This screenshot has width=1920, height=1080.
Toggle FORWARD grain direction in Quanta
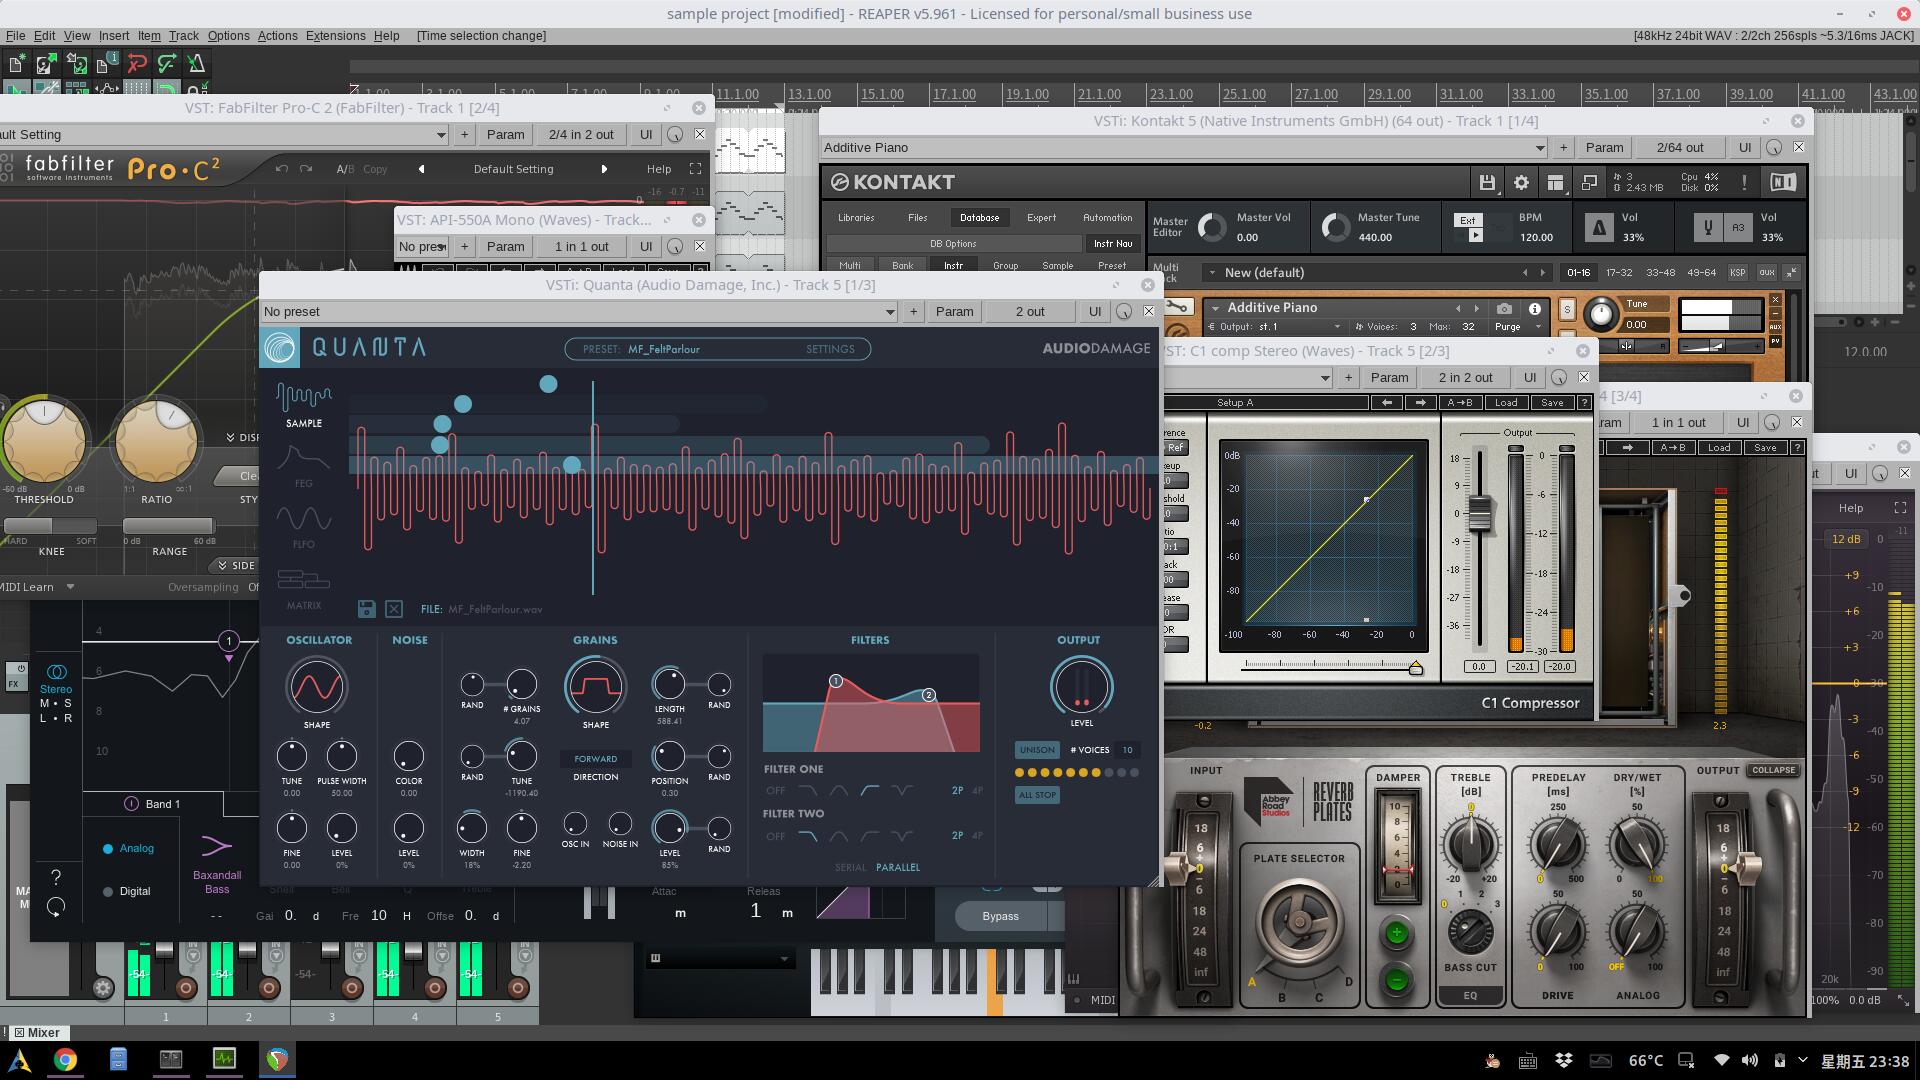coord(595,759)
